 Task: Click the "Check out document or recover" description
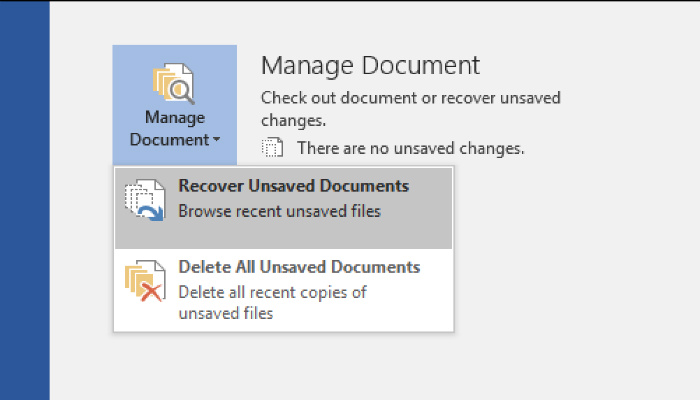pos(410,98)
